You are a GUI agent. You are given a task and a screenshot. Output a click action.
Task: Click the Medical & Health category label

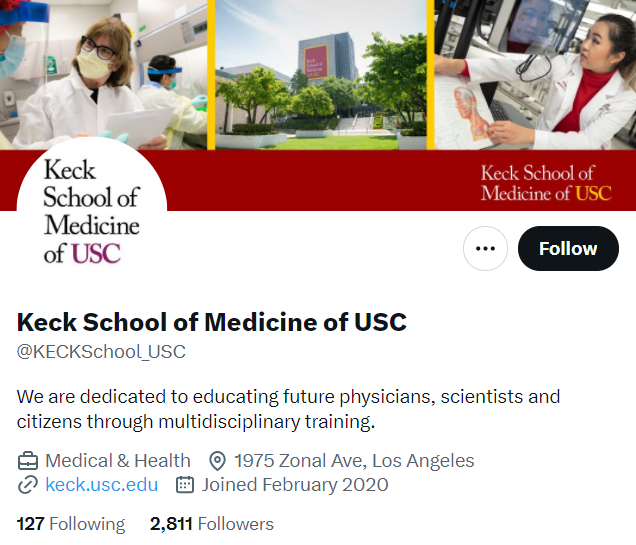pyautogui.click(x=118, y=461)
